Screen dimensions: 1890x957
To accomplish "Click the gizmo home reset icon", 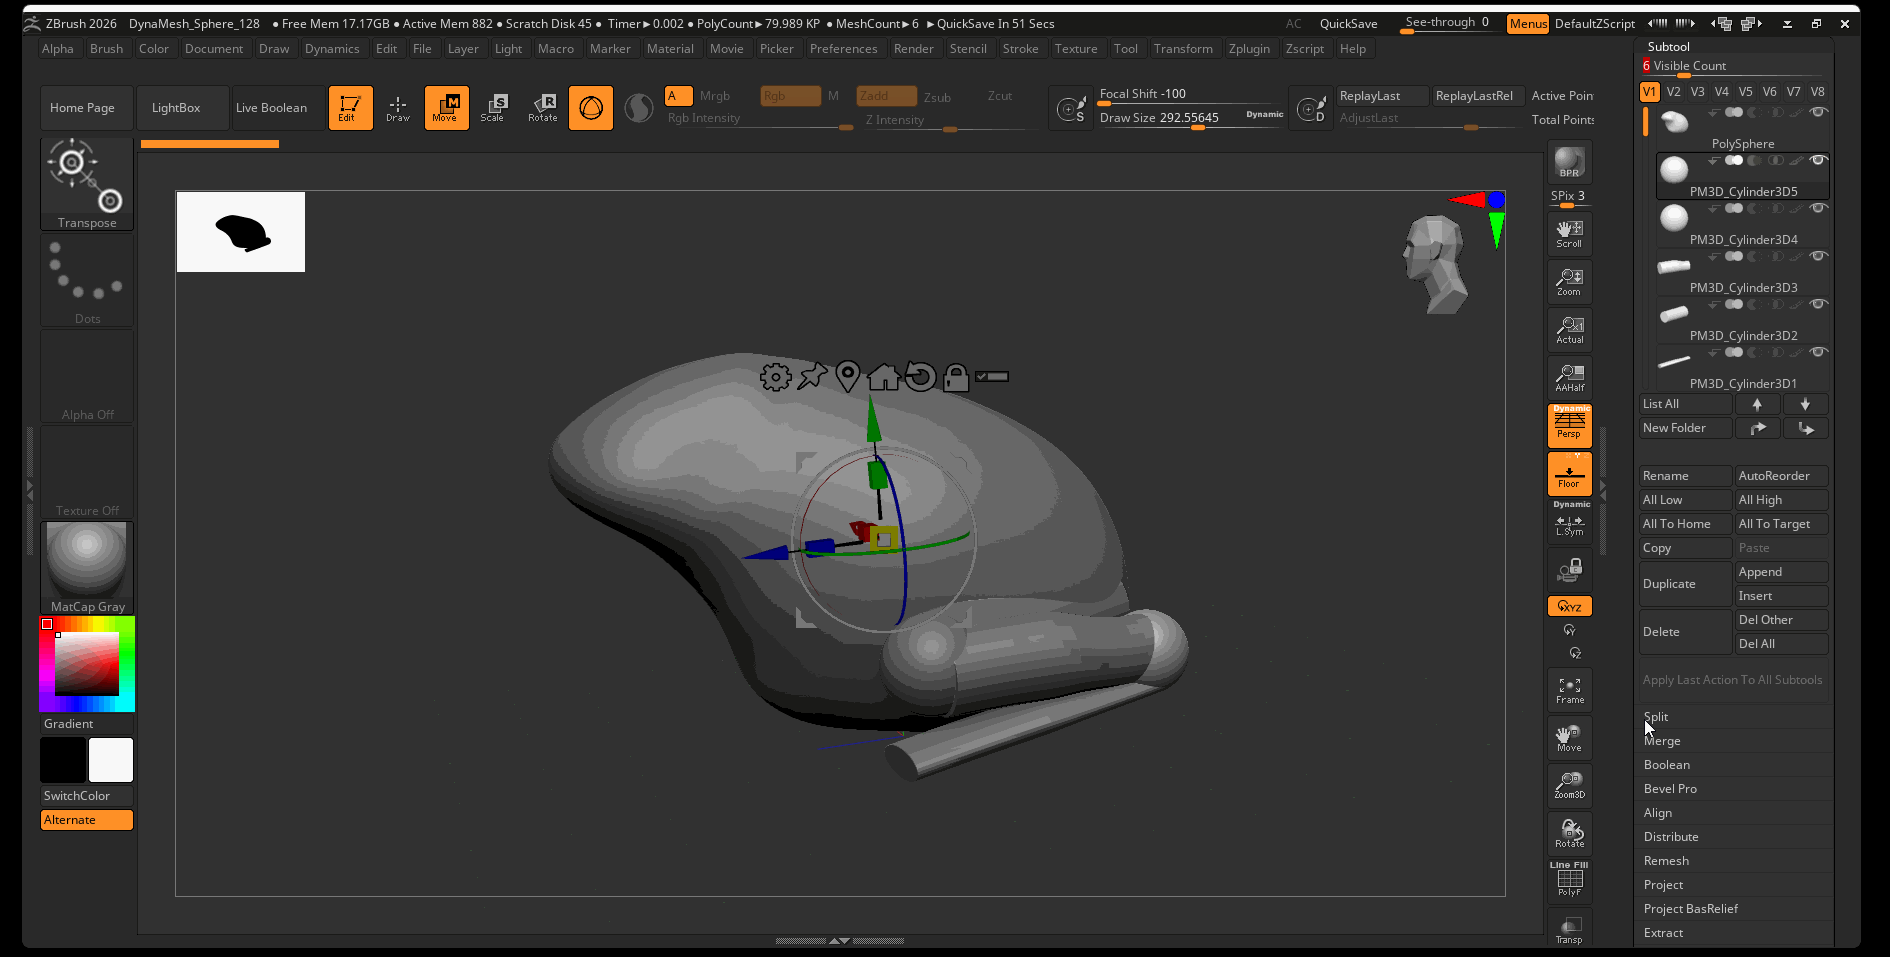I will click(883, 377).
